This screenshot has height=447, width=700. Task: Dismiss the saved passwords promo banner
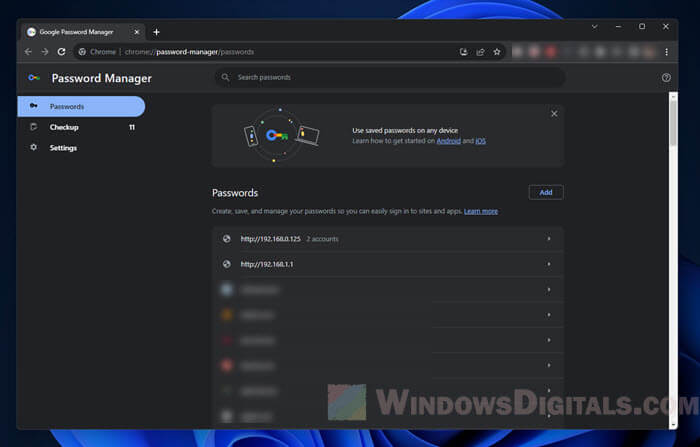554,114
